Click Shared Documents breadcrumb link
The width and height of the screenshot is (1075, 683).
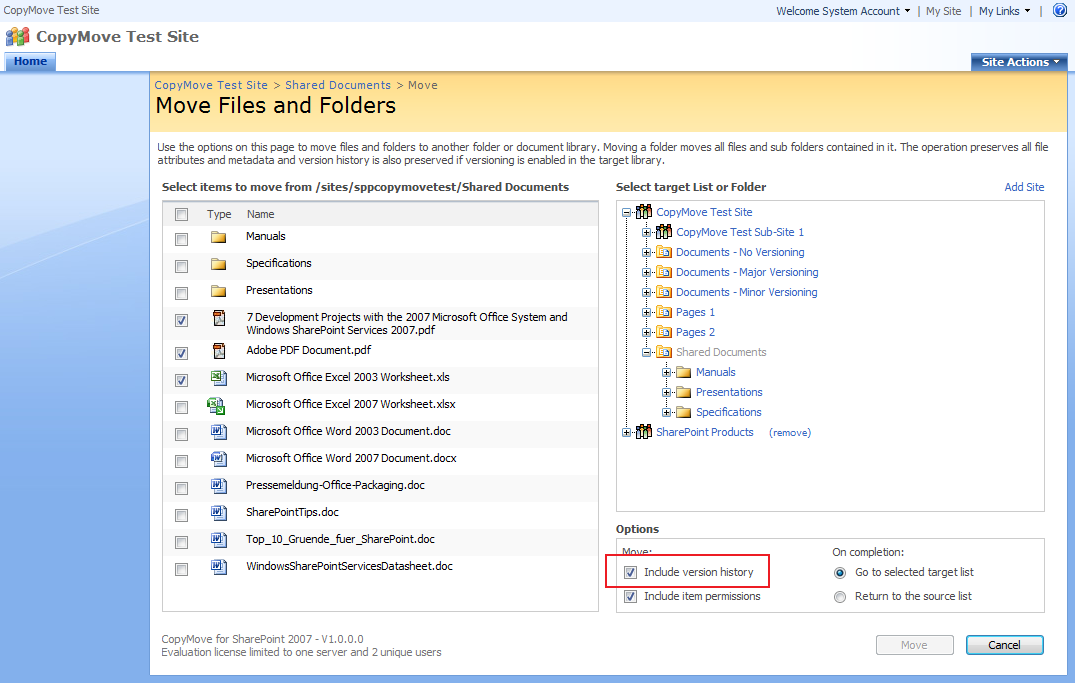pos(338,85)
